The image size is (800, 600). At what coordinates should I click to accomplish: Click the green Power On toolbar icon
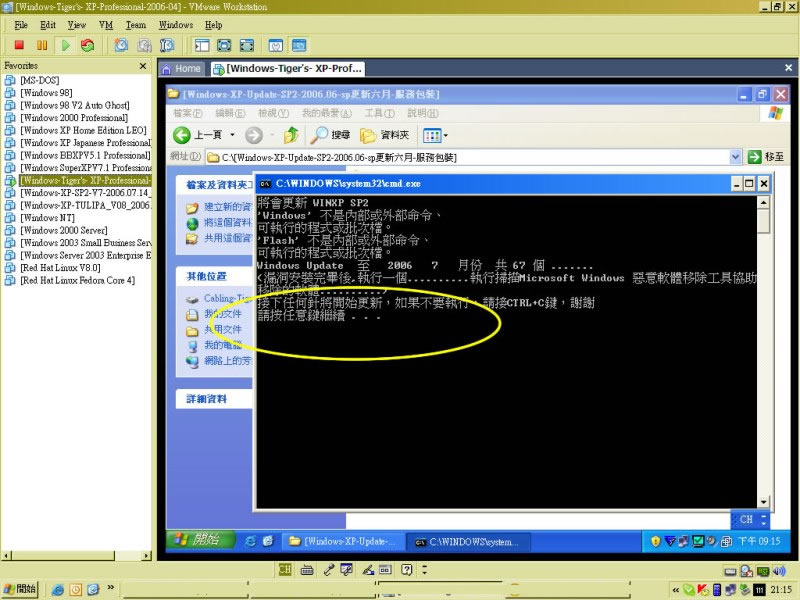(x=65, y=45)
